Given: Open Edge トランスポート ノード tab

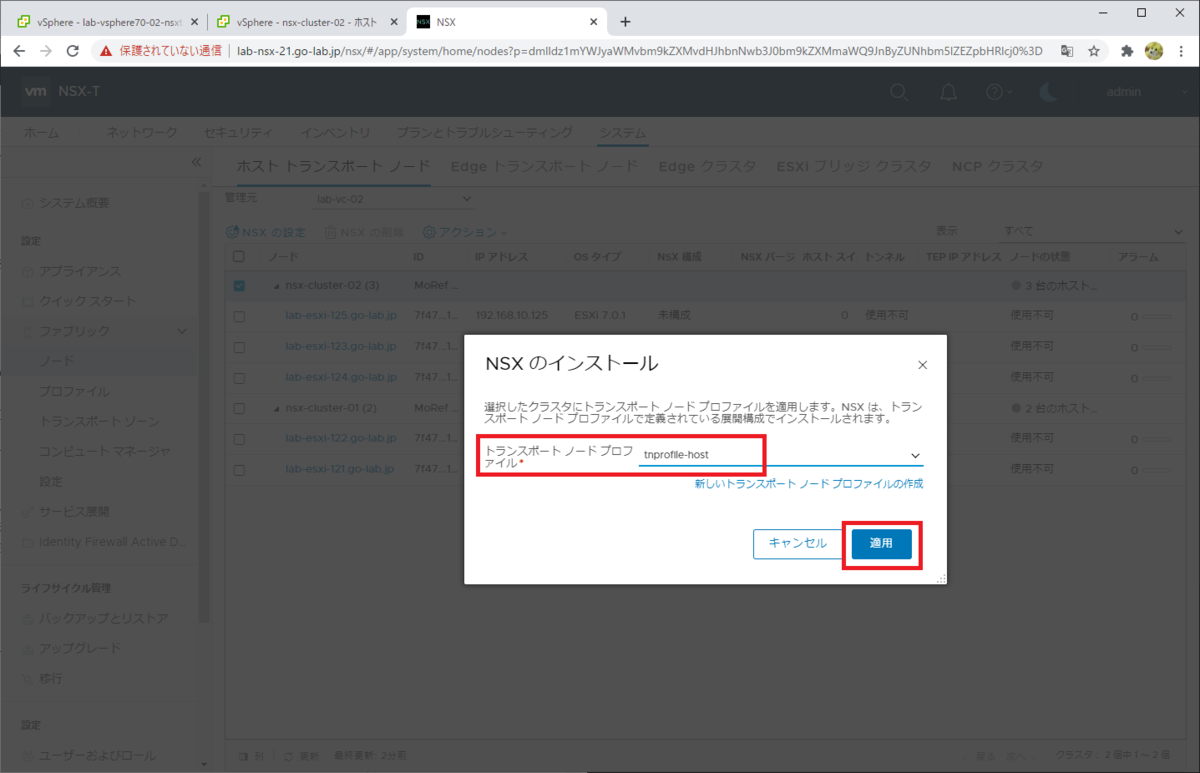Looking at the screenshot, I should click(x=544, y=166).
